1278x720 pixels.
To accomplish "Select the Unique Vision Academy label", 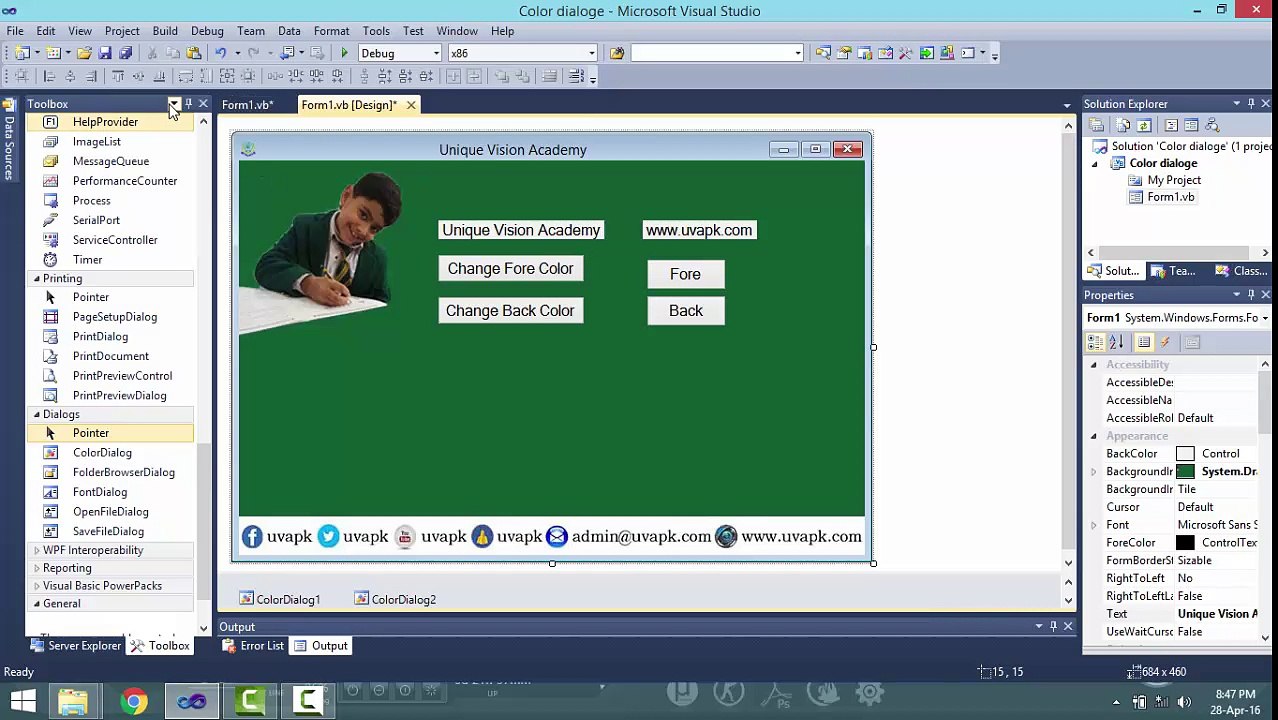I will coord(521,230).
